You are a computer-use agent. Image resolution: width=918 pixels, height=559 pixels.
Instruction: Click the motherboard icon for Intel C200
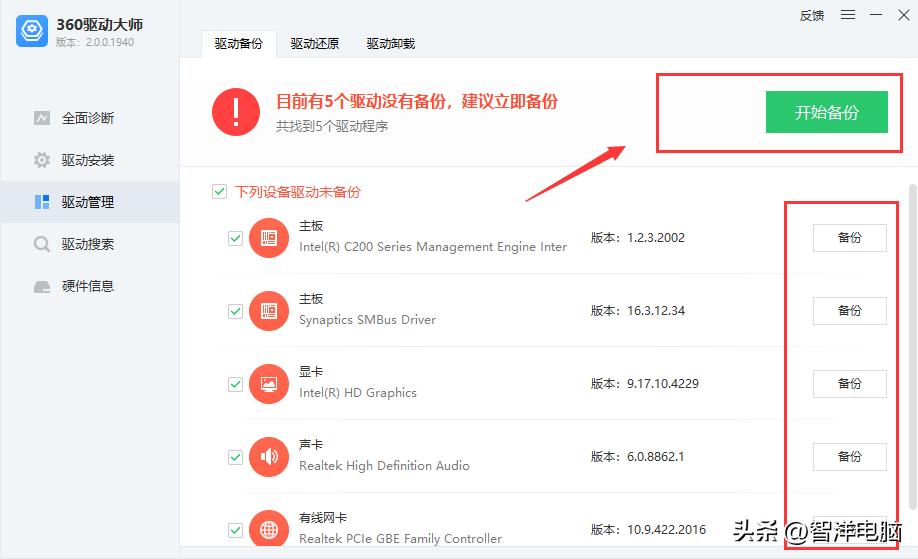tap(269, 238)
